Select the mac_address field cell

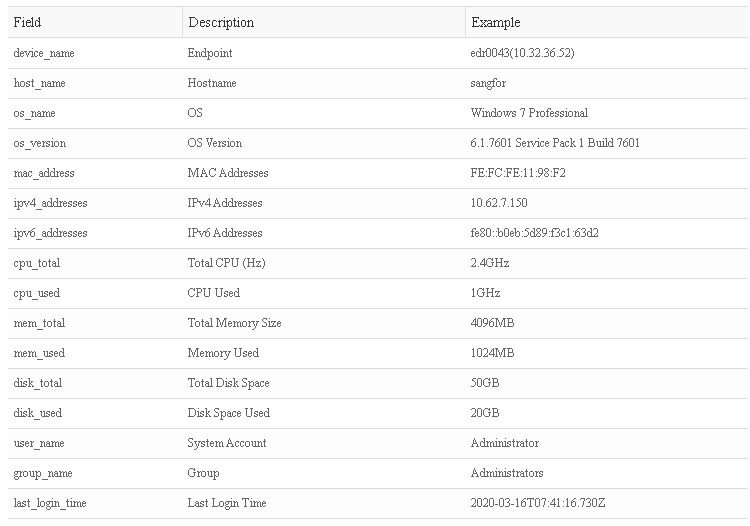click(x=44, y=173)
